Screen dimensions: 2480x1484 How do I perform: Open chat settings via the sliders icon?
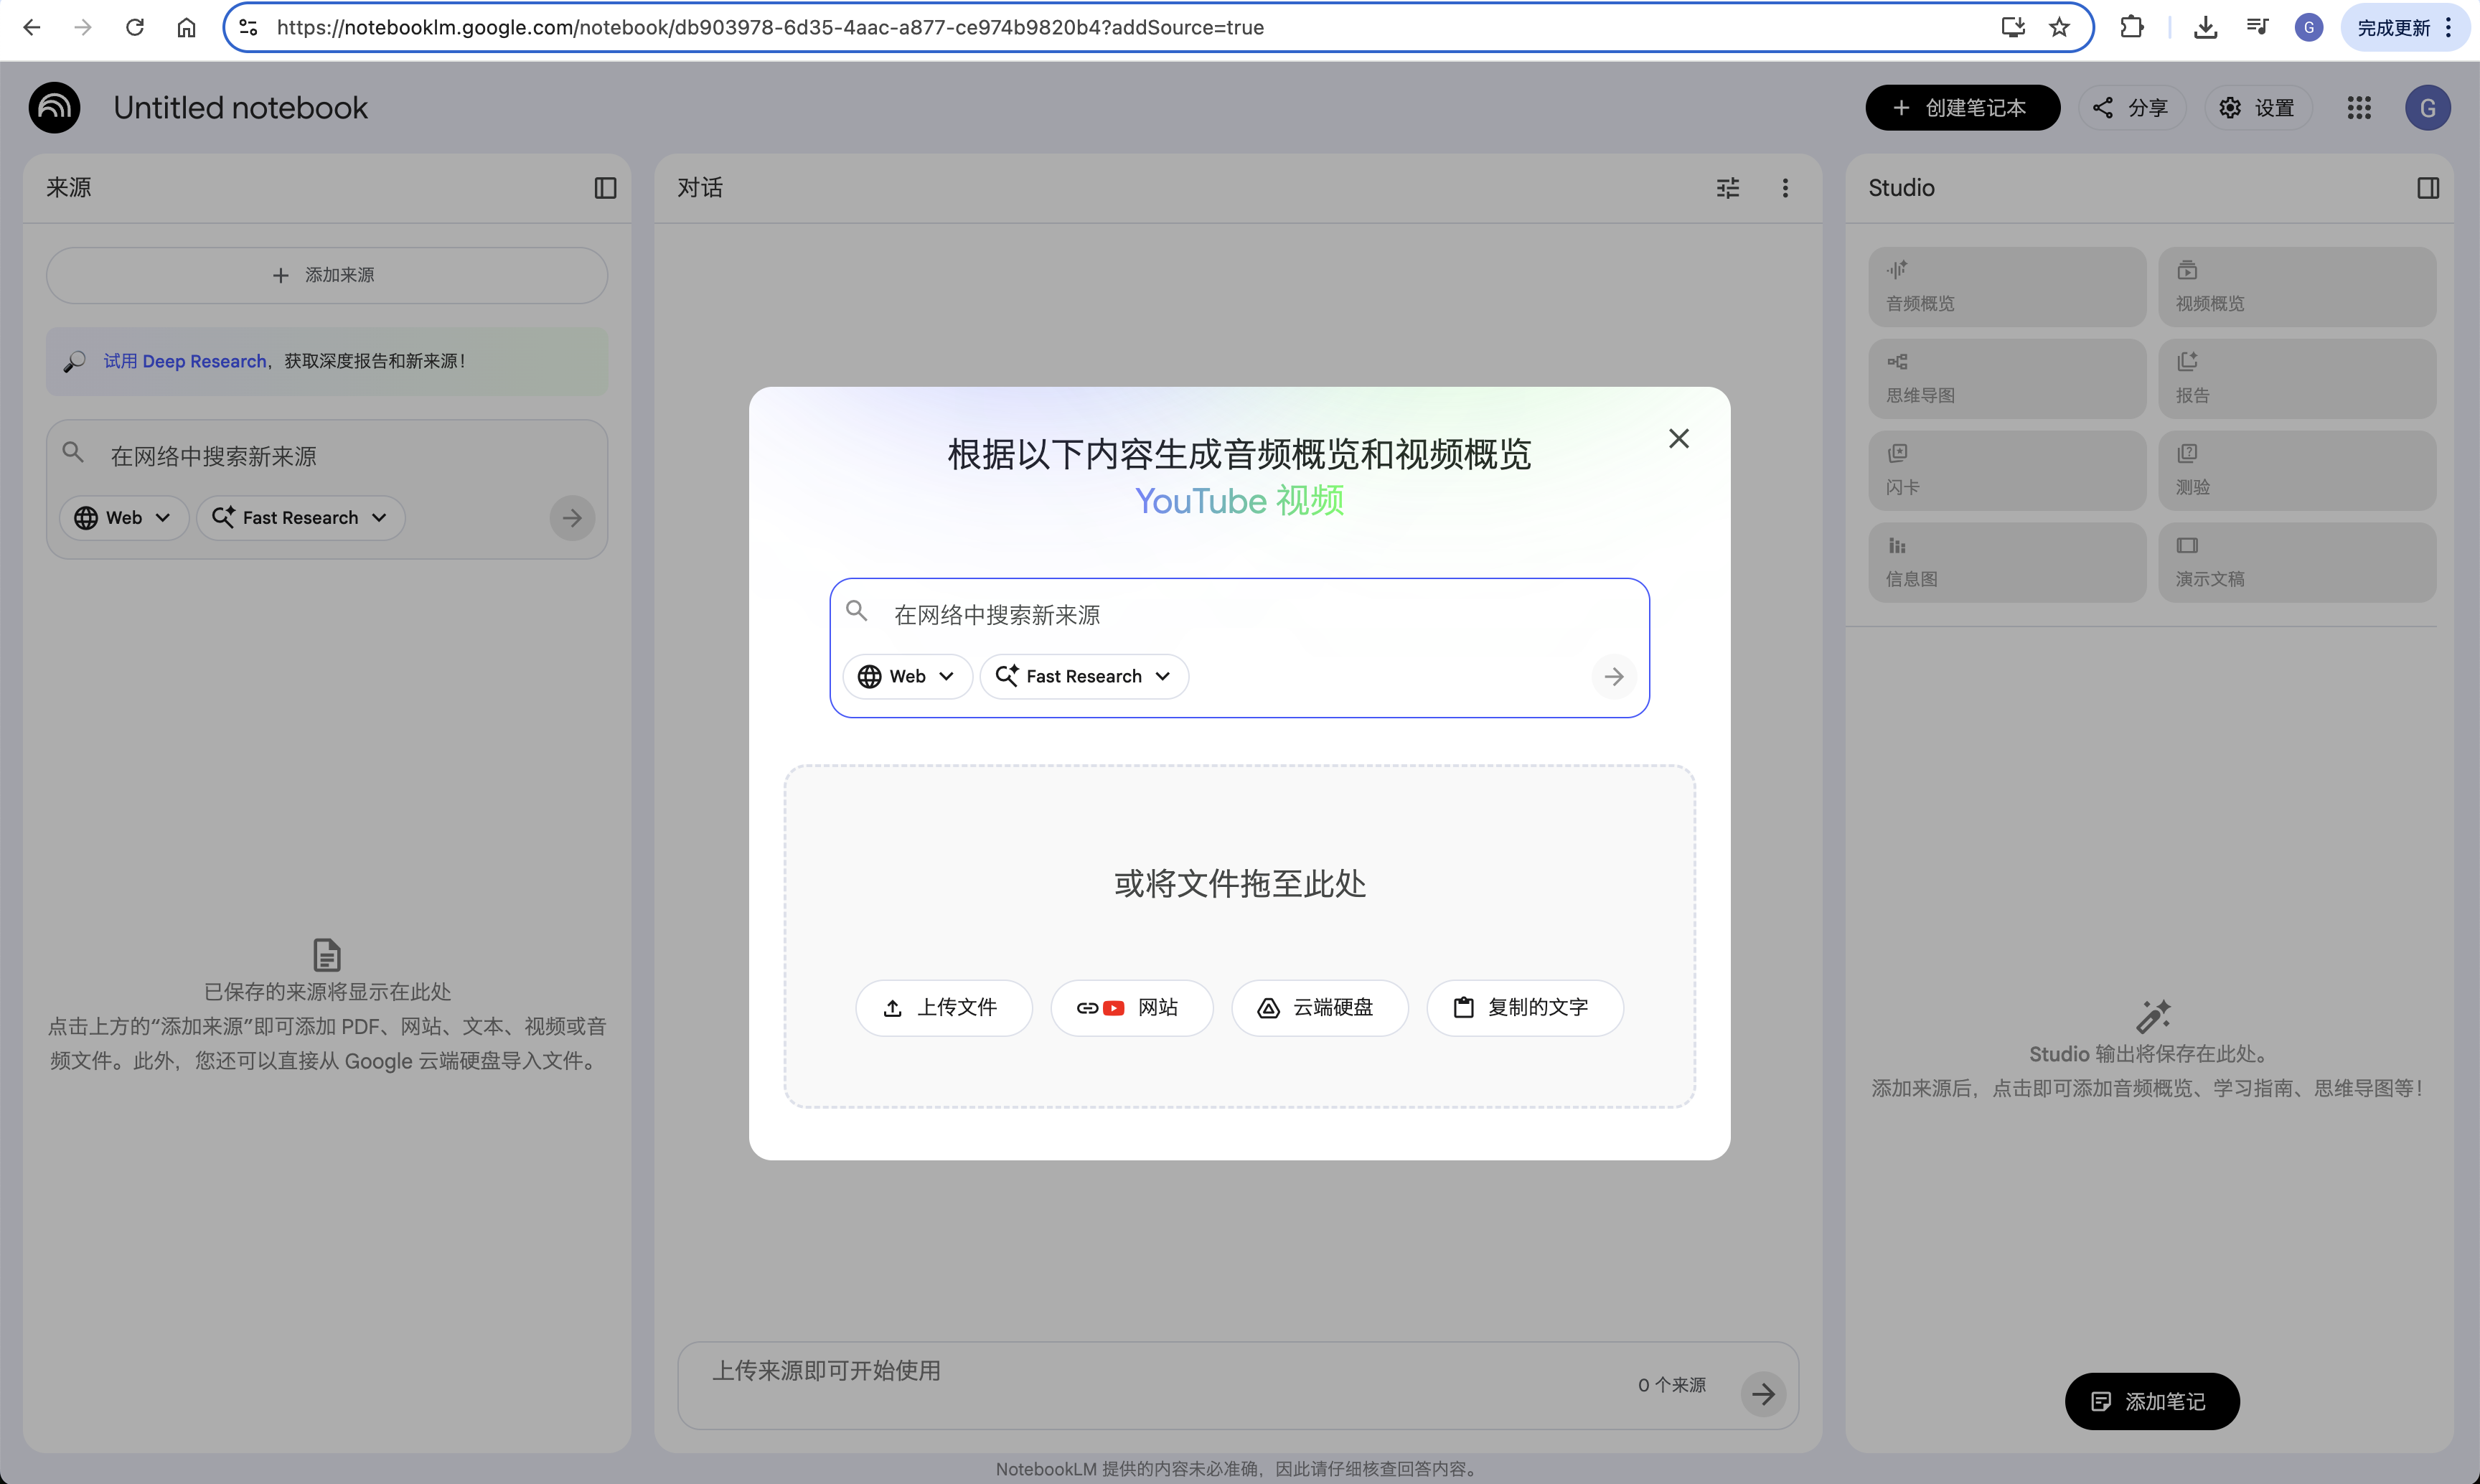(x=1729, y=187)
